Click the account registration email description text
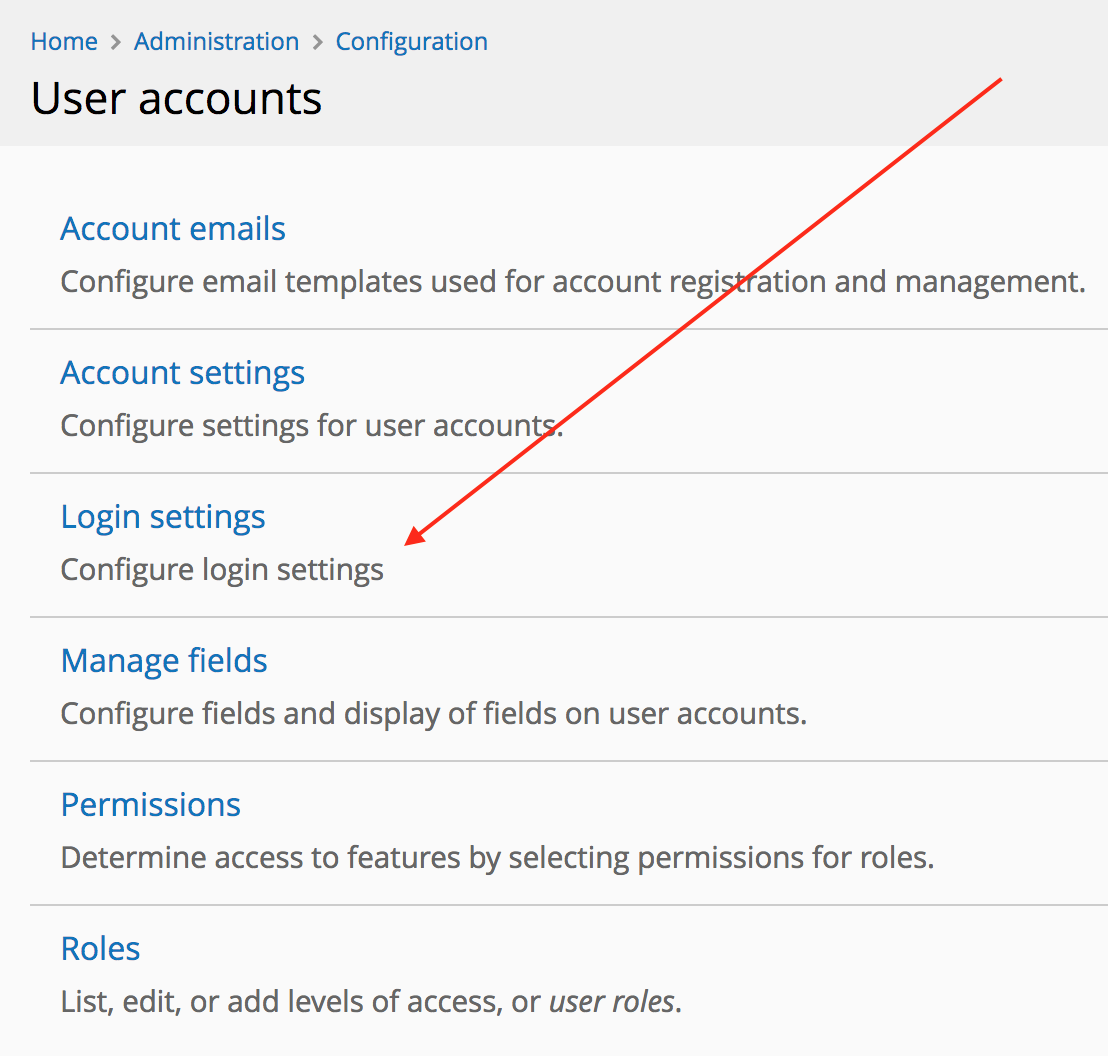This screenshot has height=1056, width=1108. [x=572, y=281]
